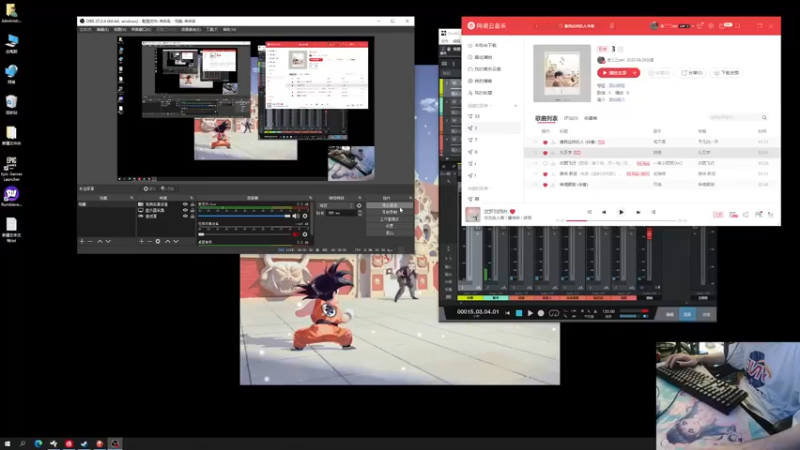The width and height of the screenshot is (800, 450).
Task: Click the user avatar in NetEase title bar
Action: [x=654, y=26]
